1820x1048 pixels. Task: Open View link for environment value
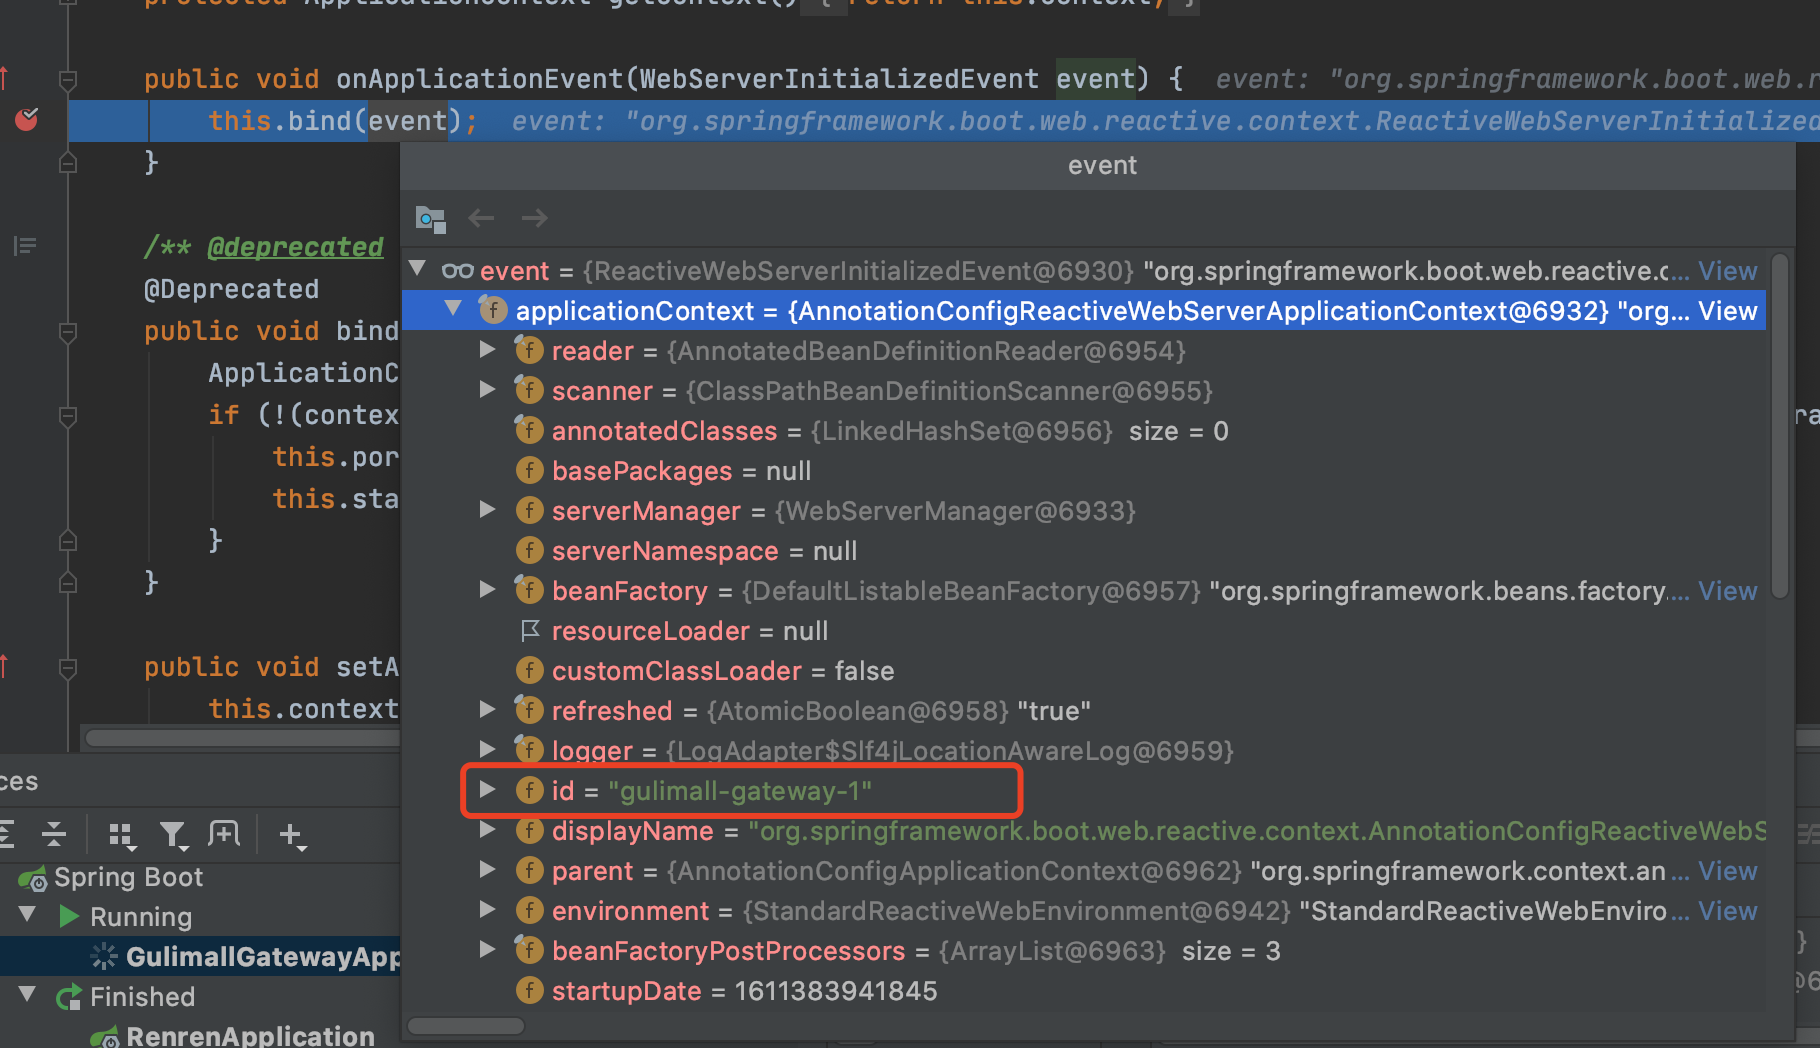pyautogui.click(x=1727, y=911)
